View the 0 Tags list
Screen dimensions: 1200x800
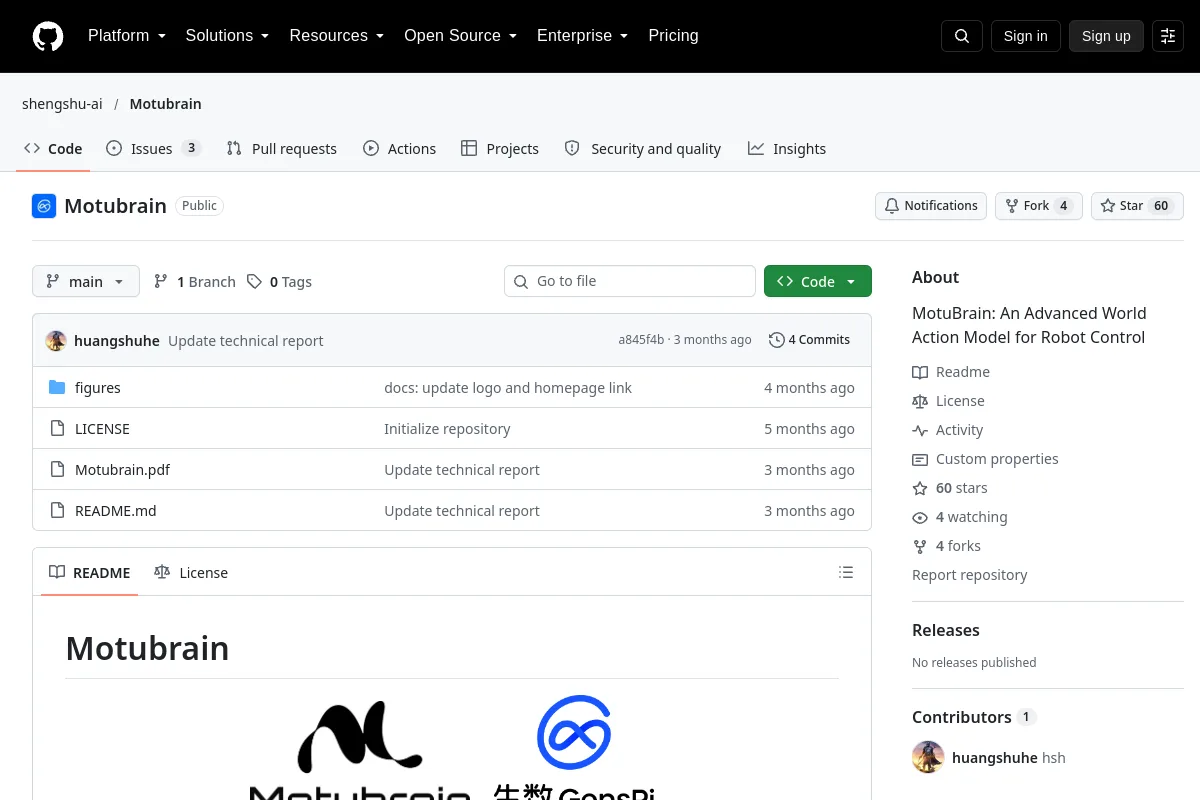280,282
